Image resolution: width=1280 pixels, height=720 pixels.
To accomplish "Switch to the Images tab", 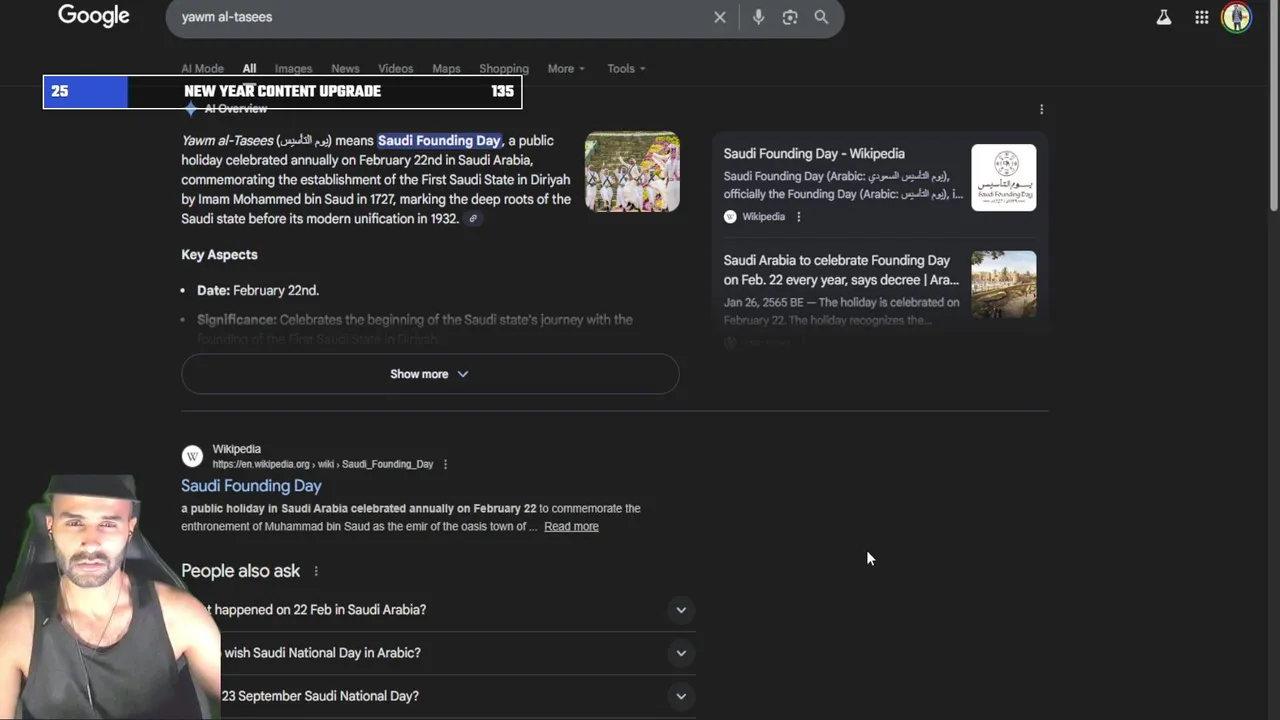I will 293,69.
